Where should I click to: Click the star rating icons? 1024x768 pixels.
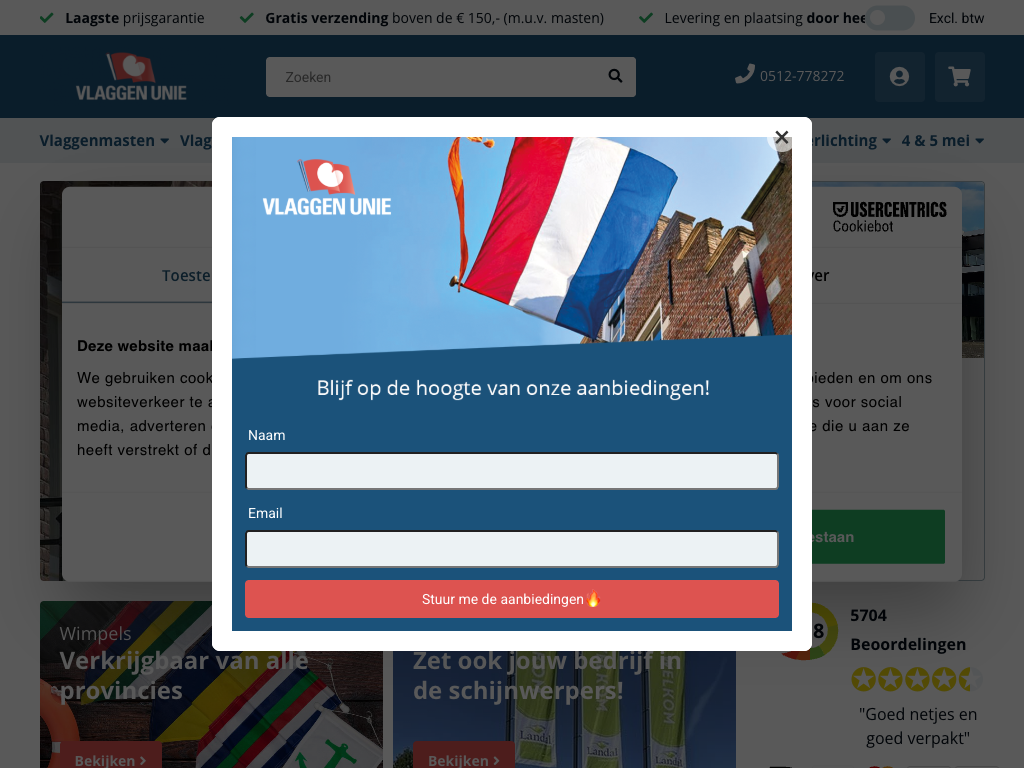point(916,679)
